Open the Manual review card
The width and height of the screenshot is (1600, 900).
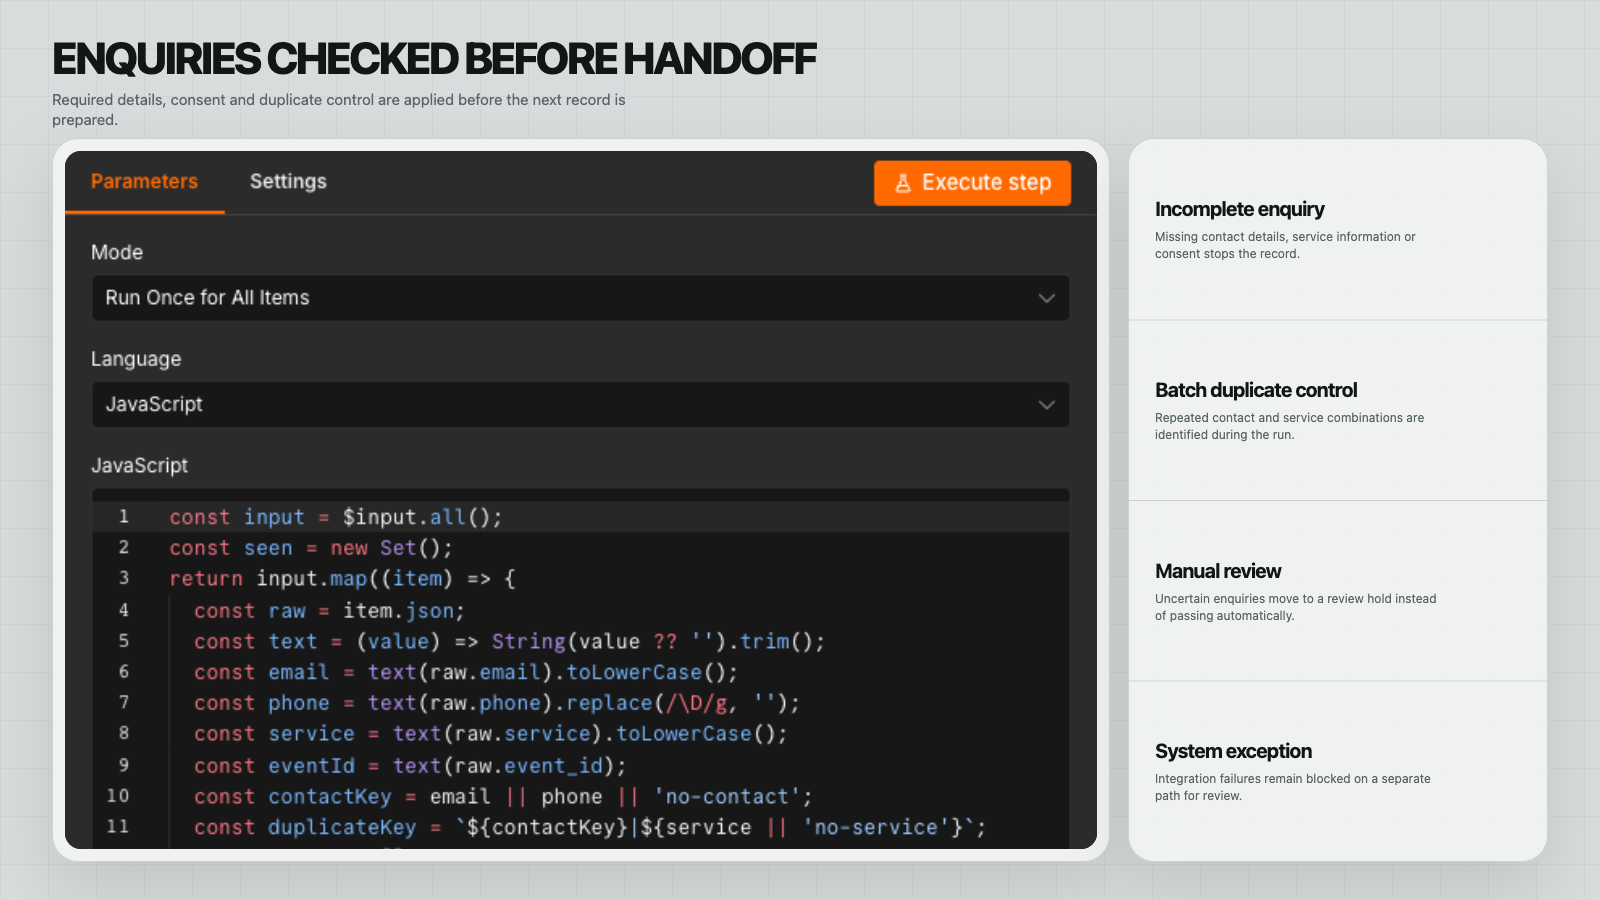pyautogui.click(x=1338, y=592)
